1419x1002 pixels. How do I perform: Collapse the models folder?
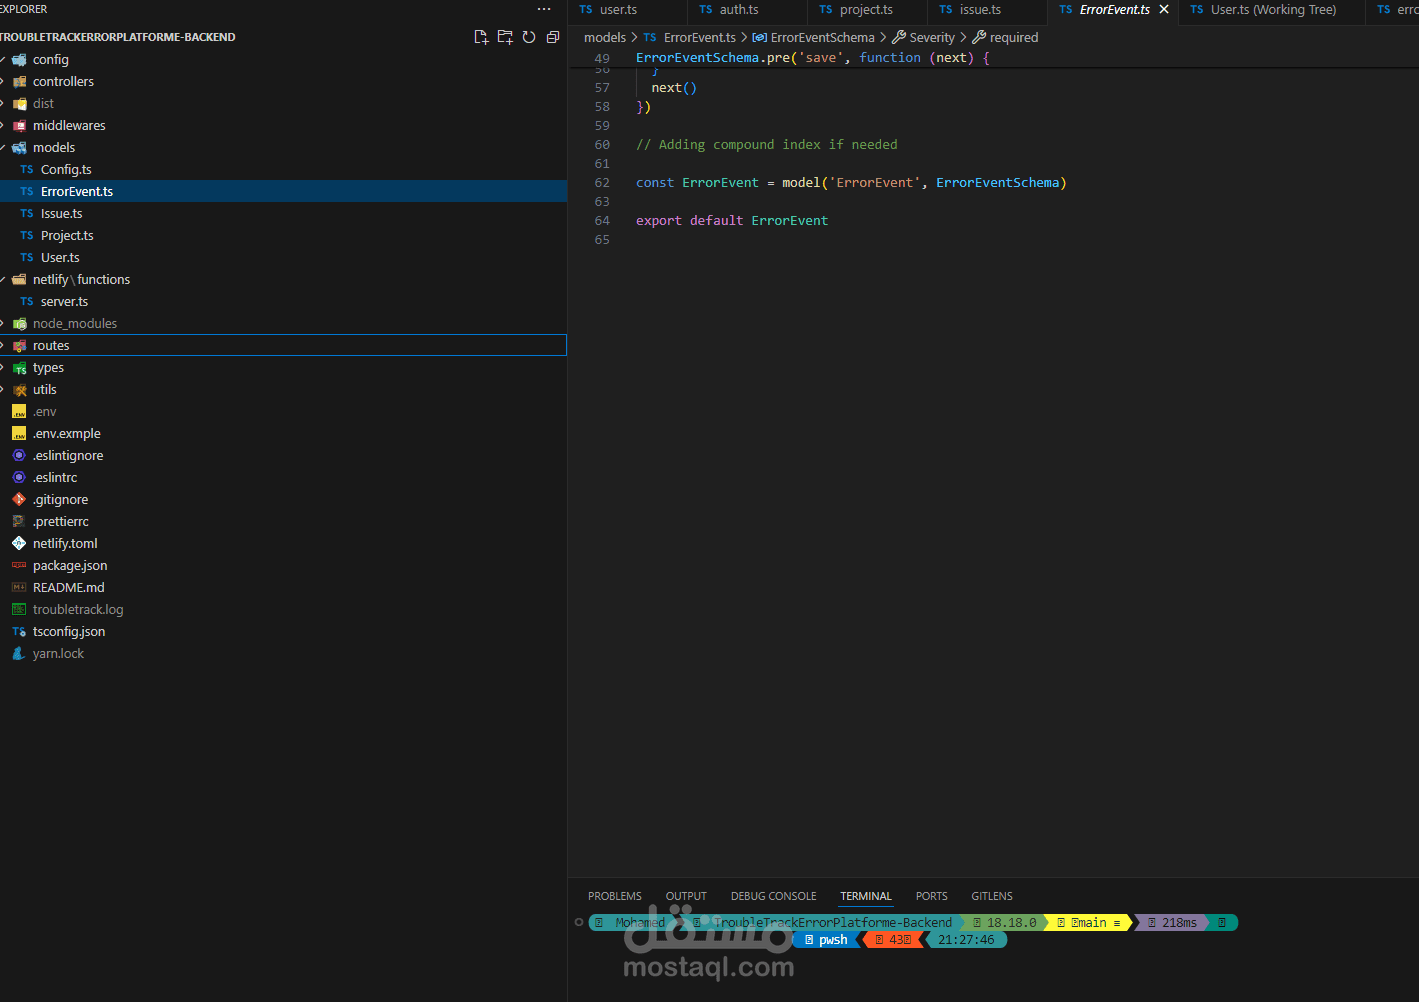(283, 147)
